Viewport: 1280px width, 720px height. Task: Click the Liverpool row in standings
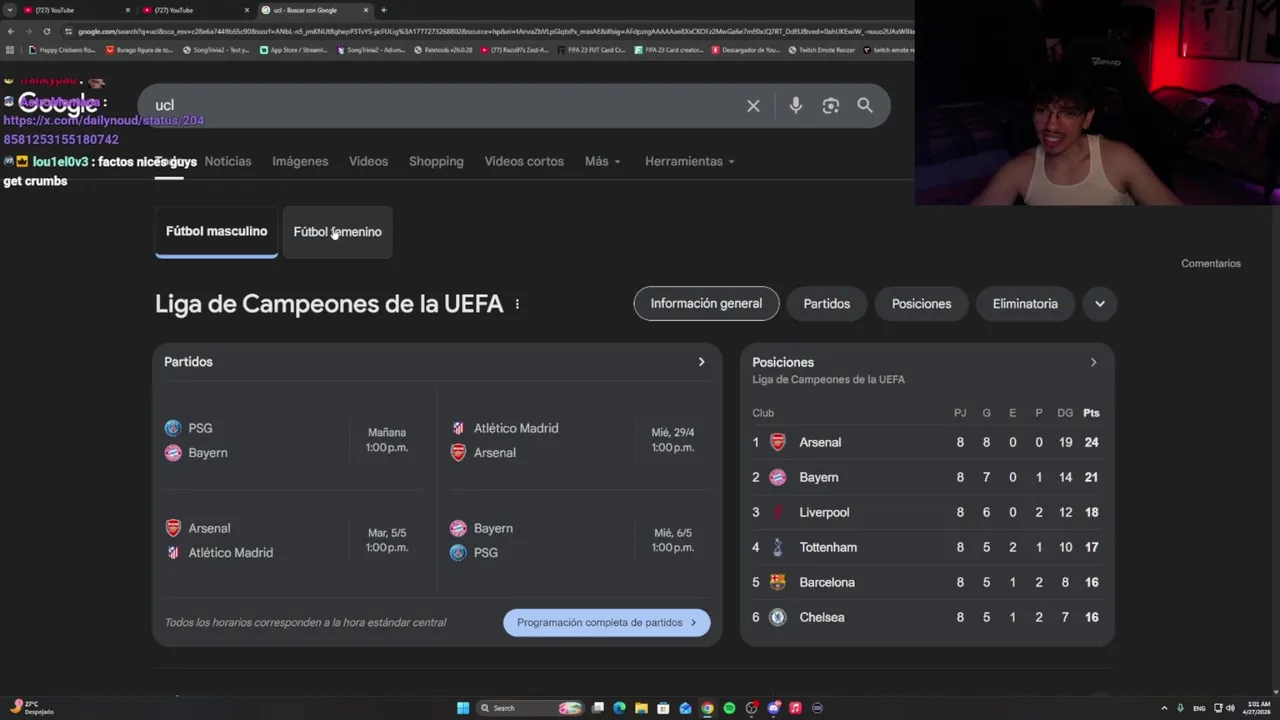click(926, 512)
